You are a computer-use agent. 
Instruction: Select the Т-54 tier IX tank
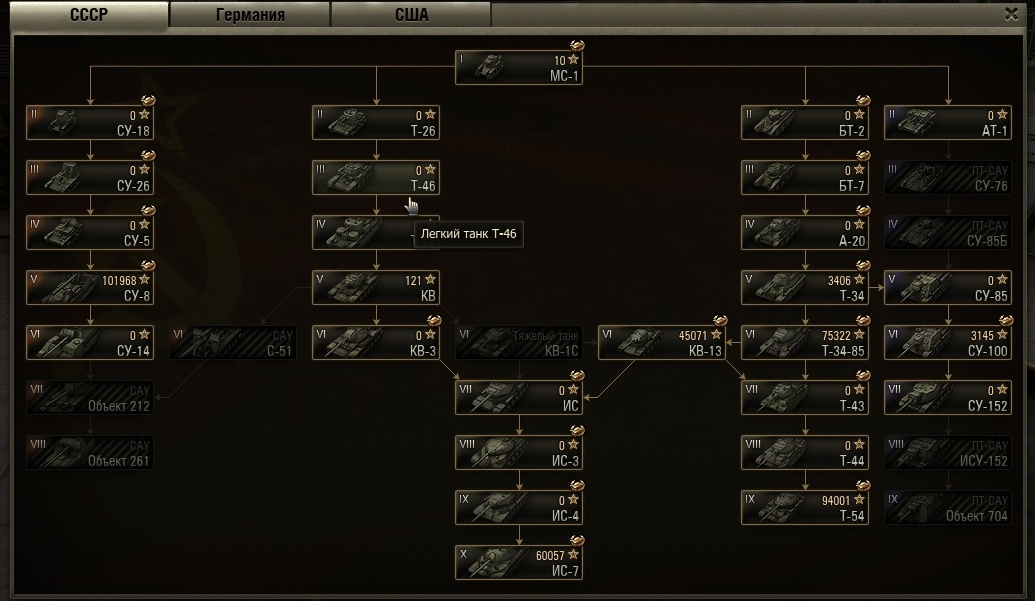pos(805,508)
